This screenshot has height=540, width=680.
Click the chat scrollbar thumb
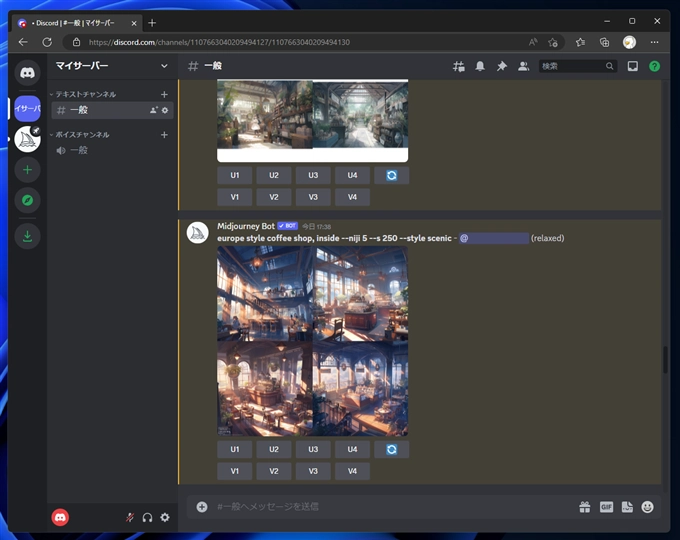(664, 359)
